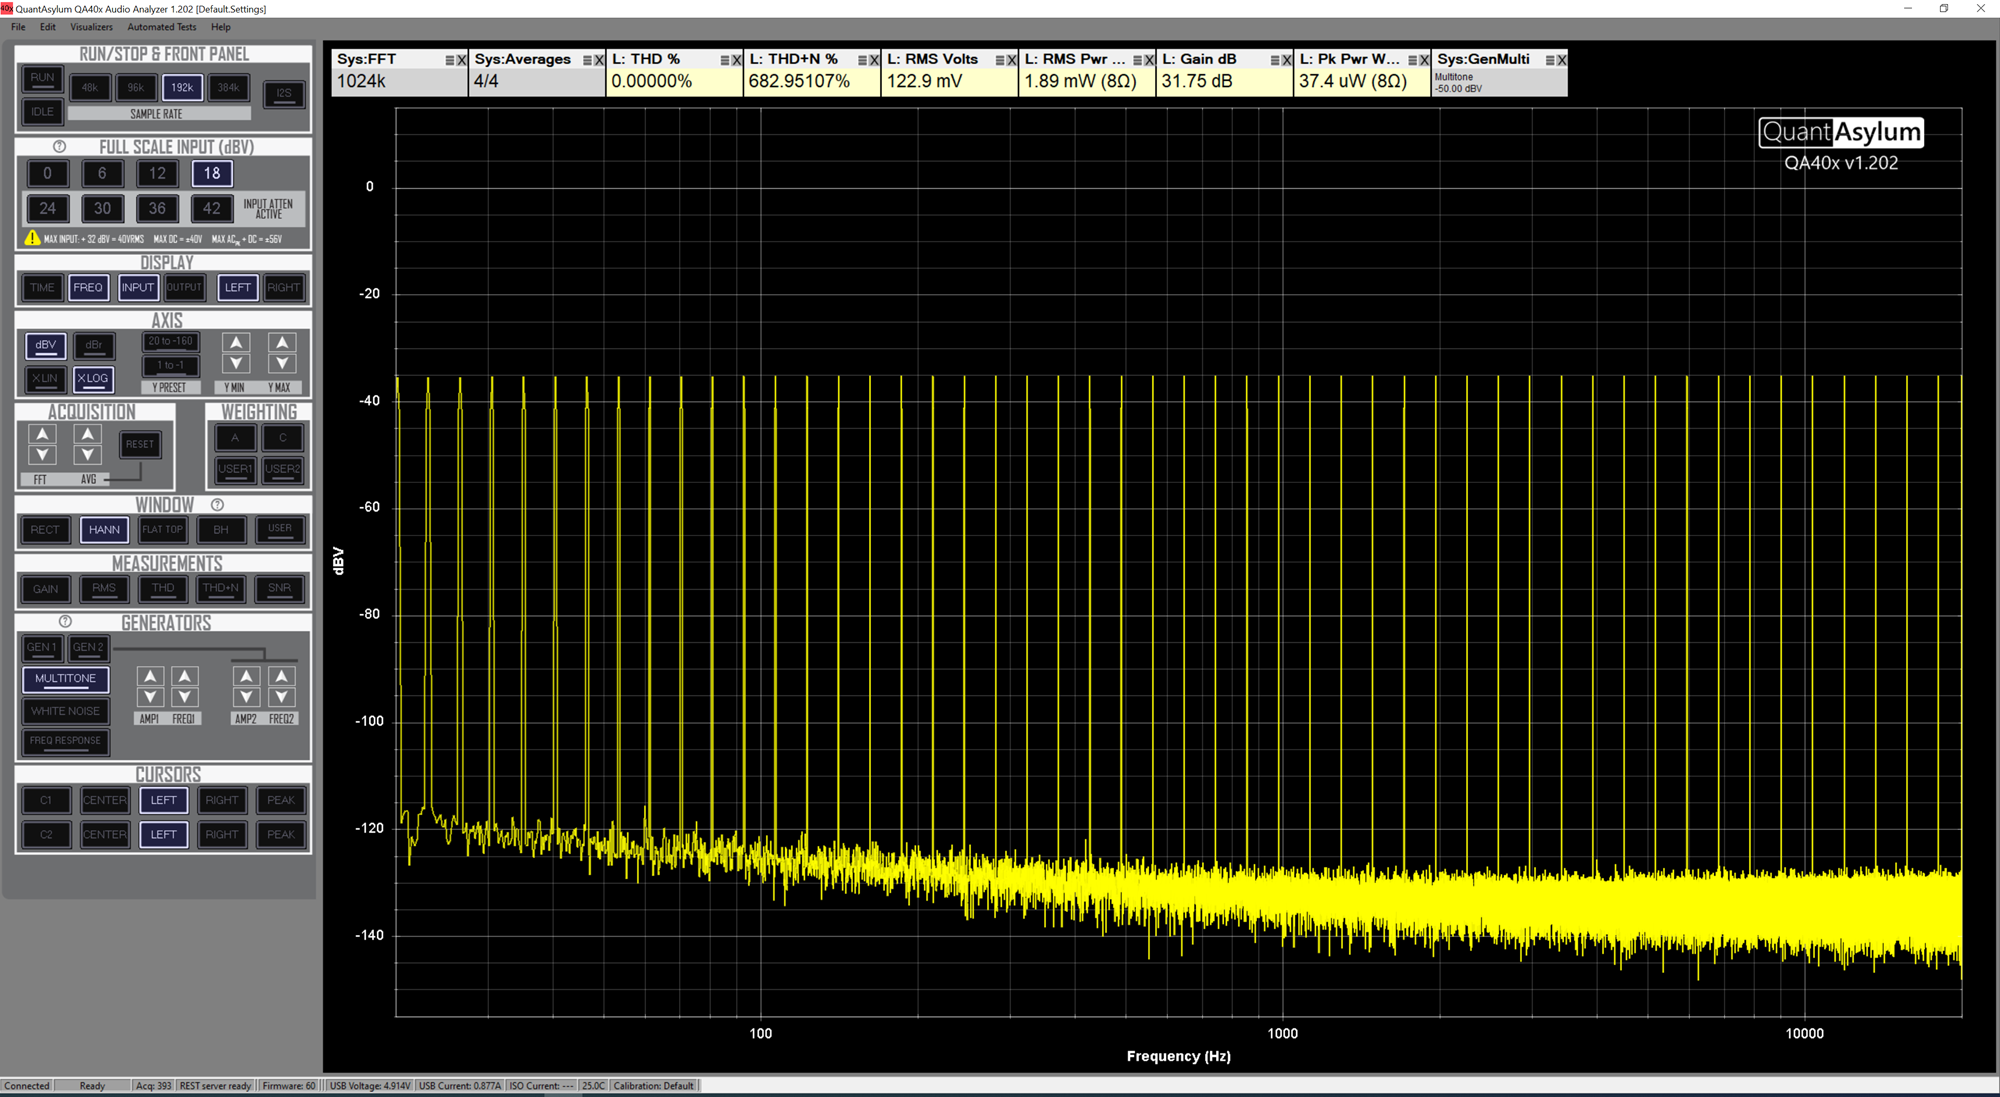Open Full Scale Input help icon

point(59,147)
